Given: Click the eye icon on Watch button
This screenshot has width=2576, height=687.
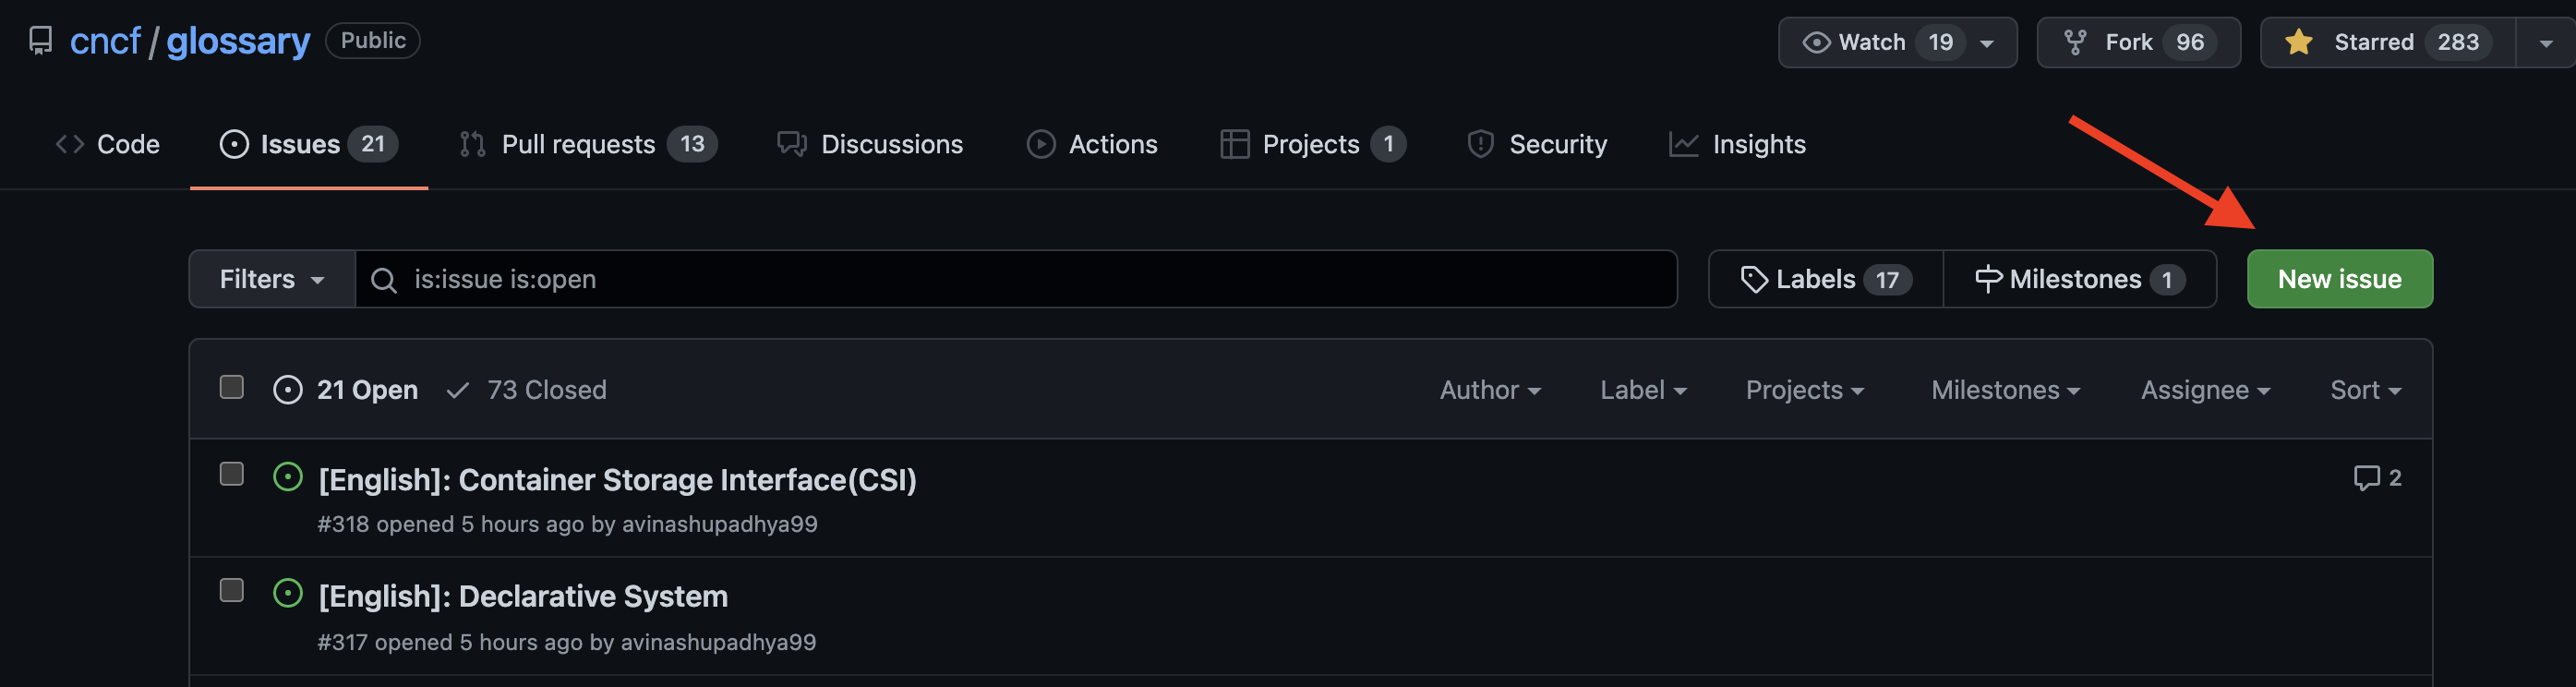Looking at the screenshot, I should point(1815,42).
